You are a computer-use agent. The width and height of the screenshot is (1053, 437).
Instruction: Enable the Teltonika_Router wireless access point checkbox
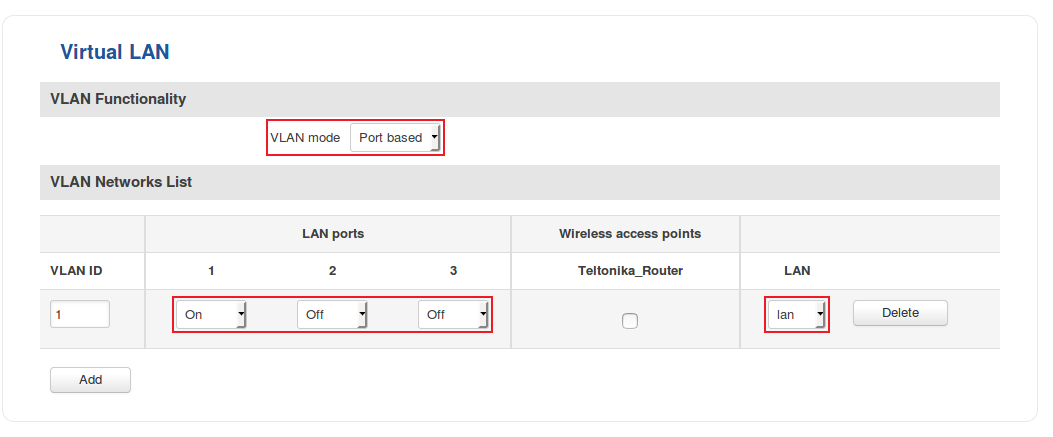click(630, 321)
